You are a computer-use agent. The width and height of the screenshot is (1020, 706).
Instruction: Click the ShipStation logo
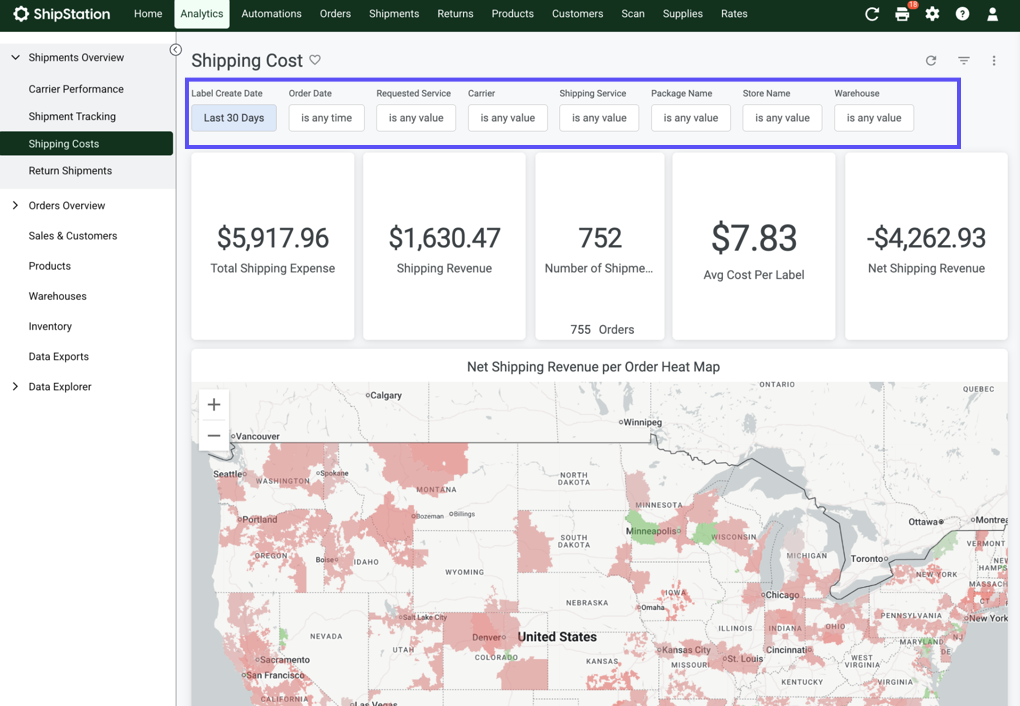click(62, 14)
